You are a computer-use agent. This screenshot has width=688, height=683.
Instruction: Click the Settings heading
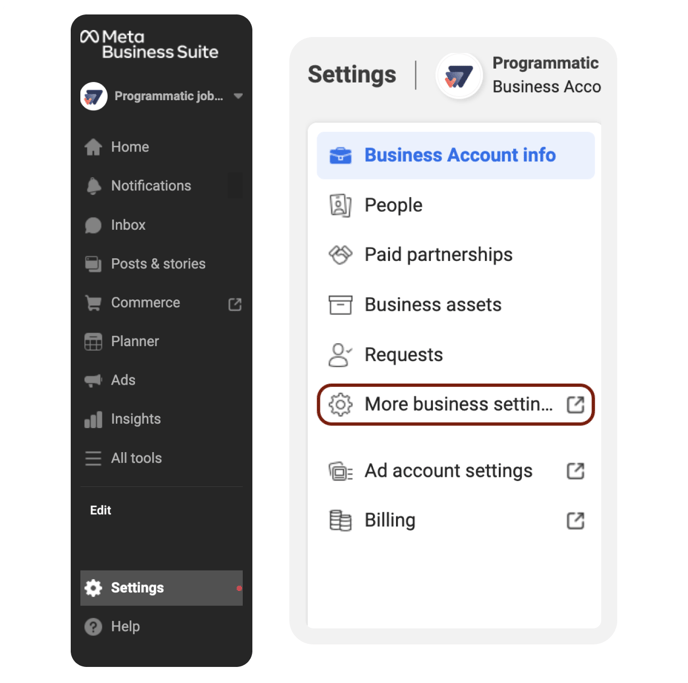(x=352, y=75)
